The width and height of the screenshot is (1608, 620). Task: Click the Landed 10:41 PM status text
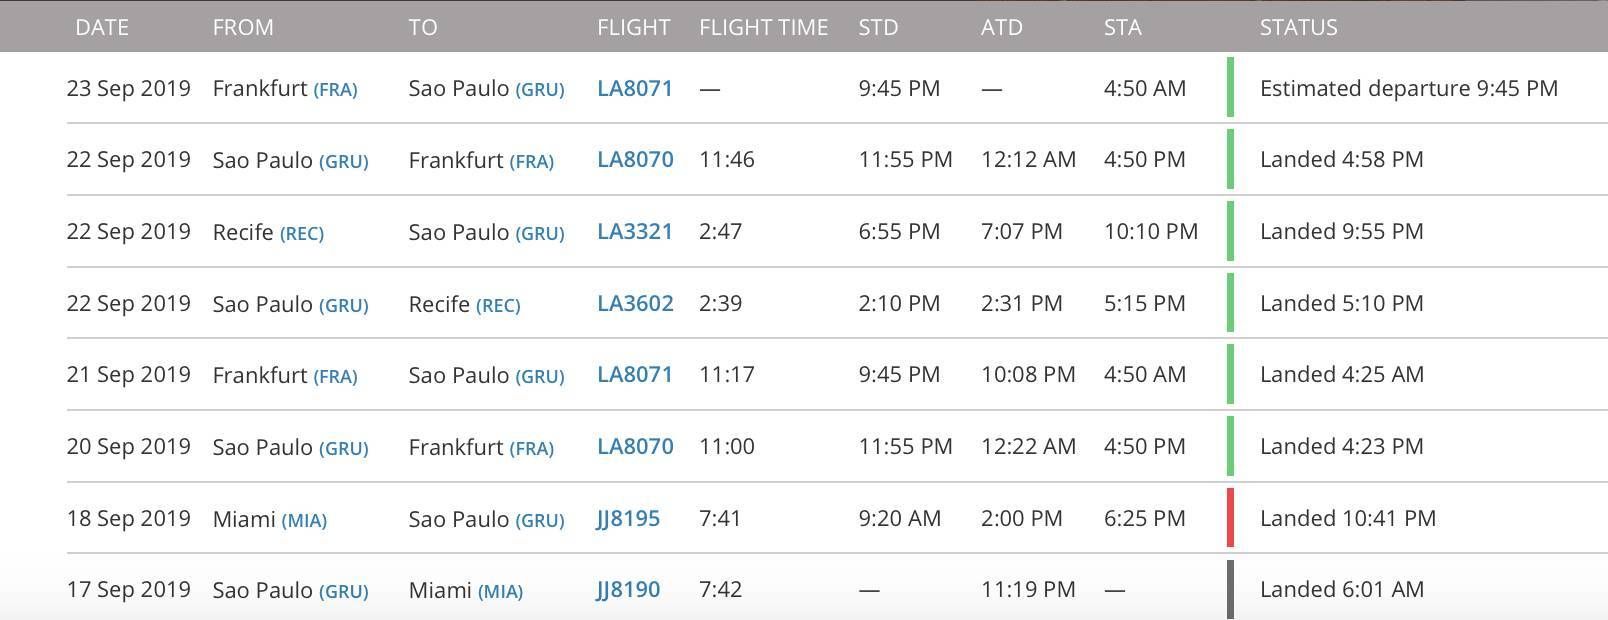coord(1348,518)
